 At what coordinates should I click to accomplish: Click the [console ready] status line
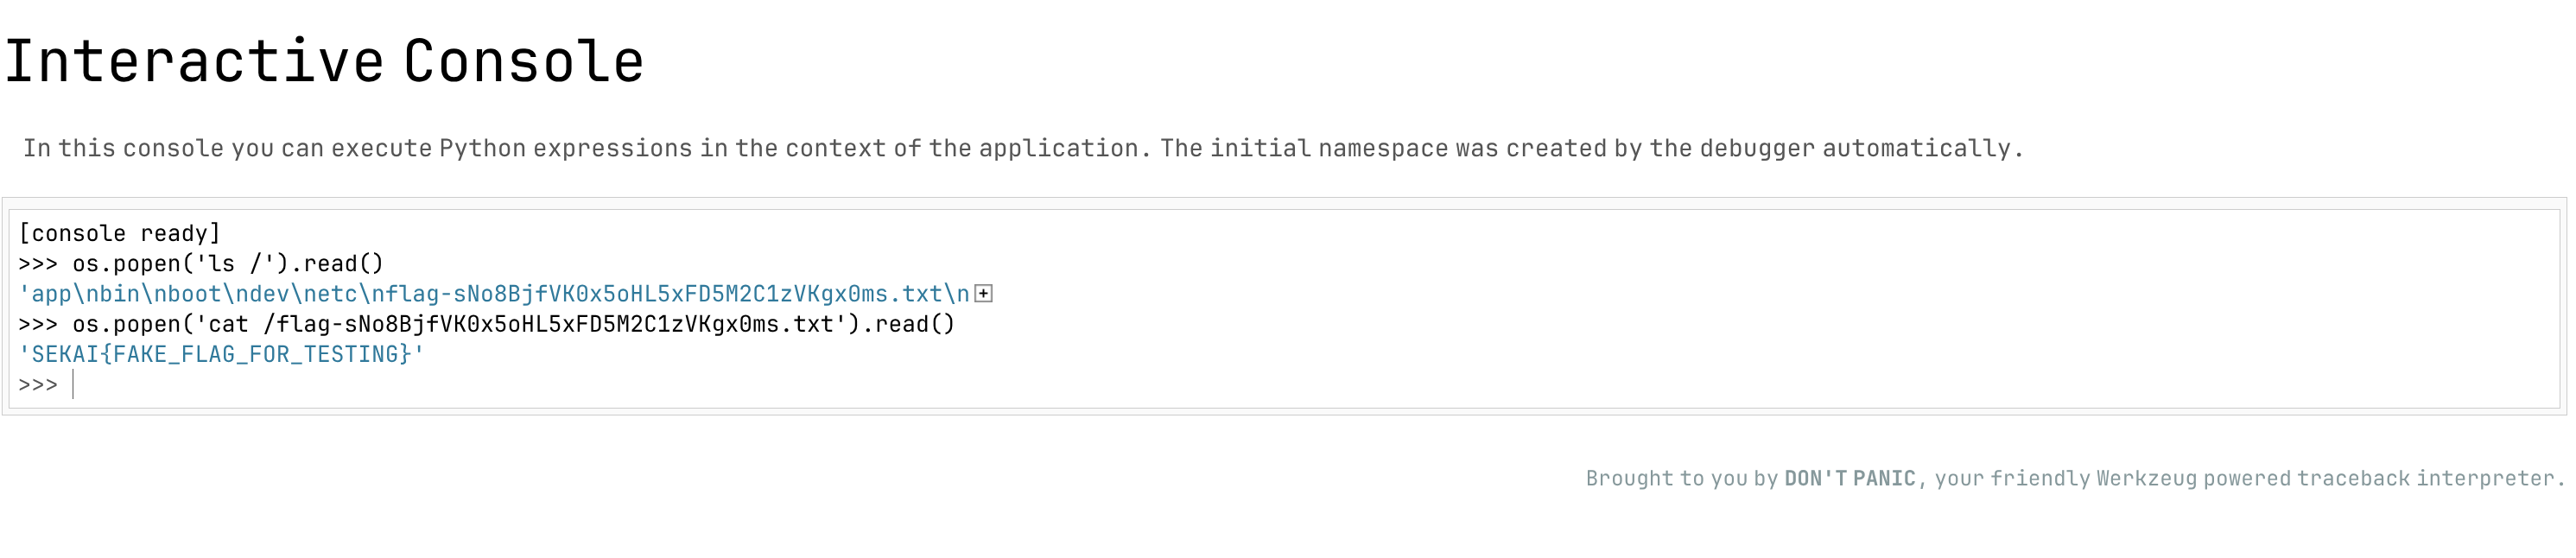(x=119, y=233)
